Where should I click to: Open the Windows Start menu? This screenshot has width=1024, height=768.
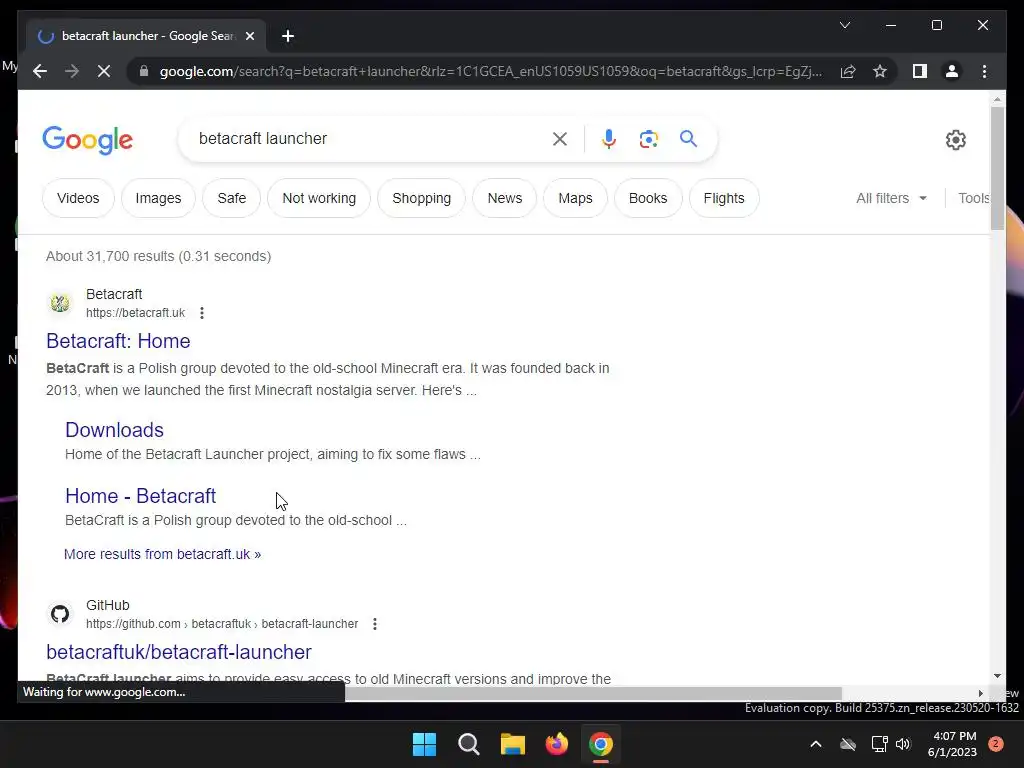(x=424, y=744)
